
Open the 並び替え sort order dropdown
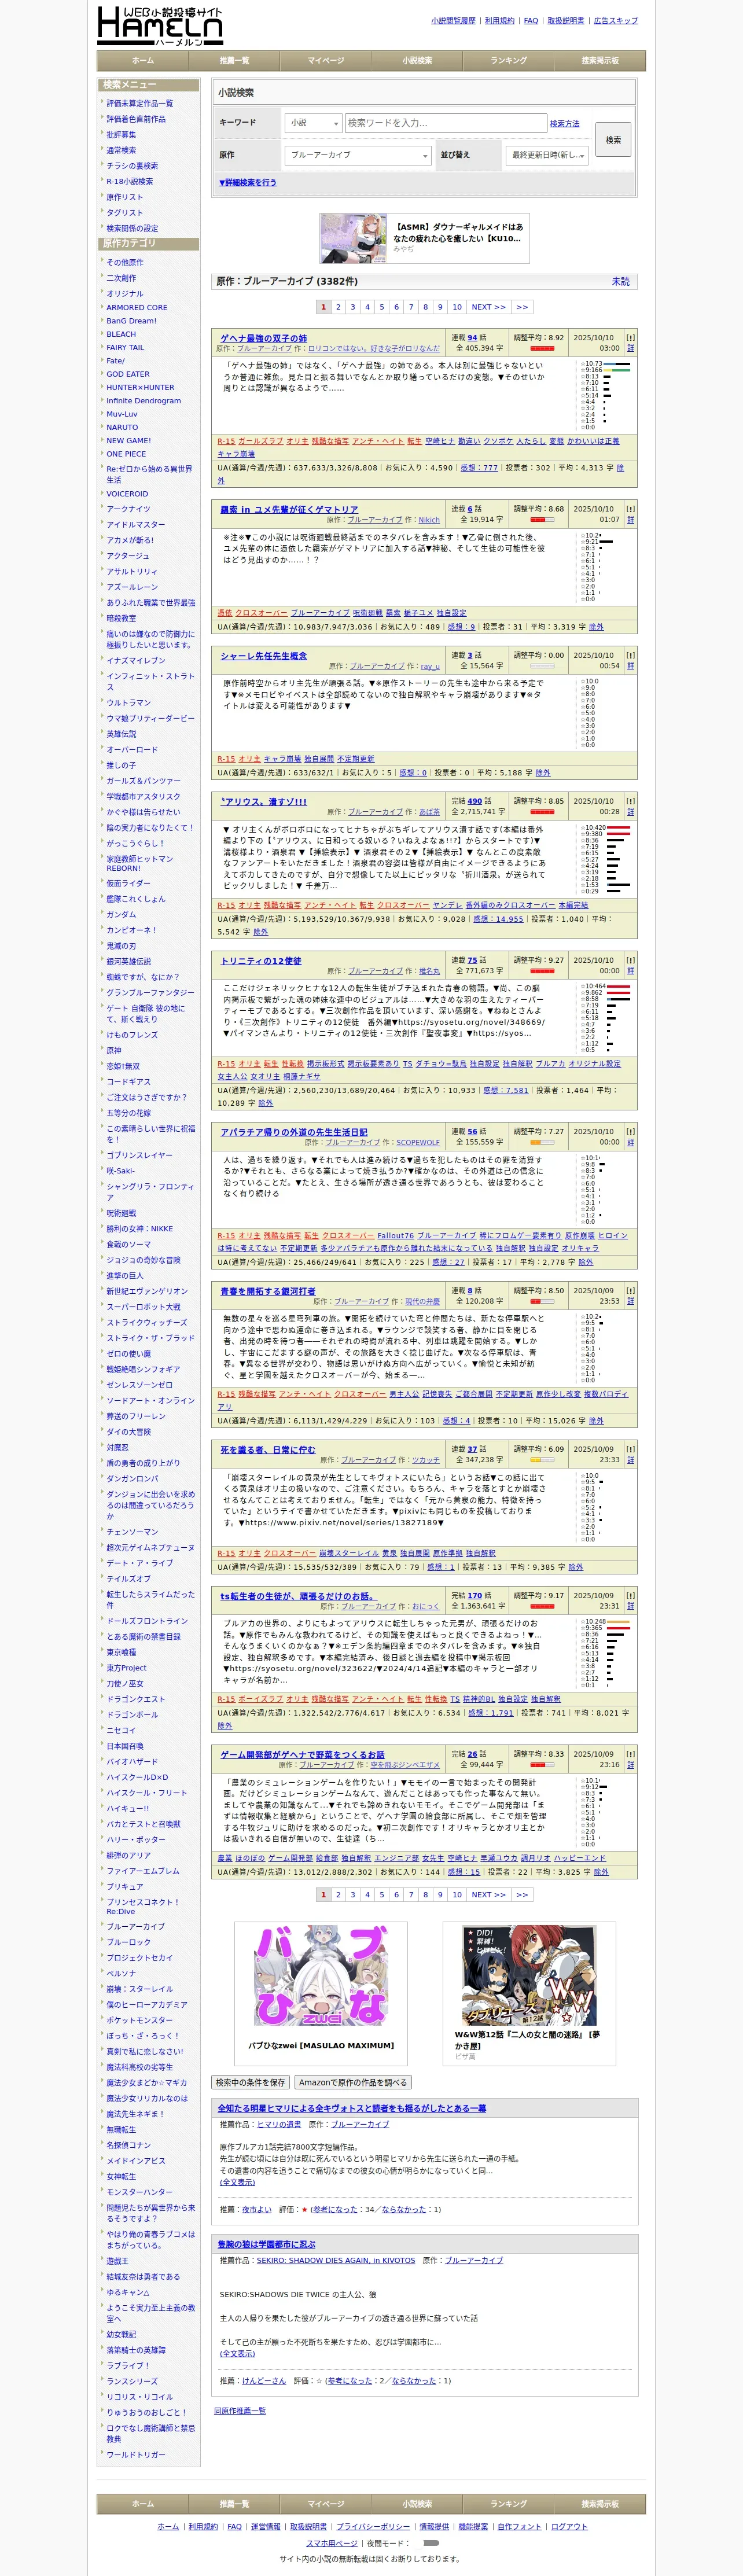click(x=547, y=155)
